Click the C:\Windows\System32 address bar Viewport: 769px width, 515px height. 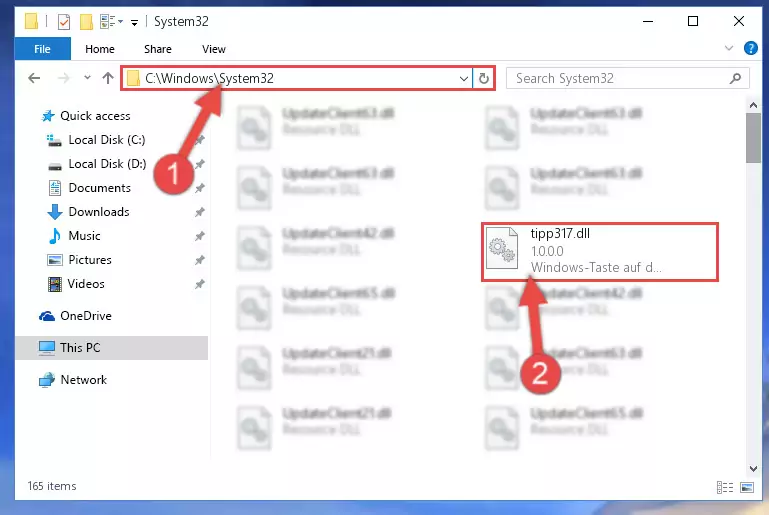(297, 78)
